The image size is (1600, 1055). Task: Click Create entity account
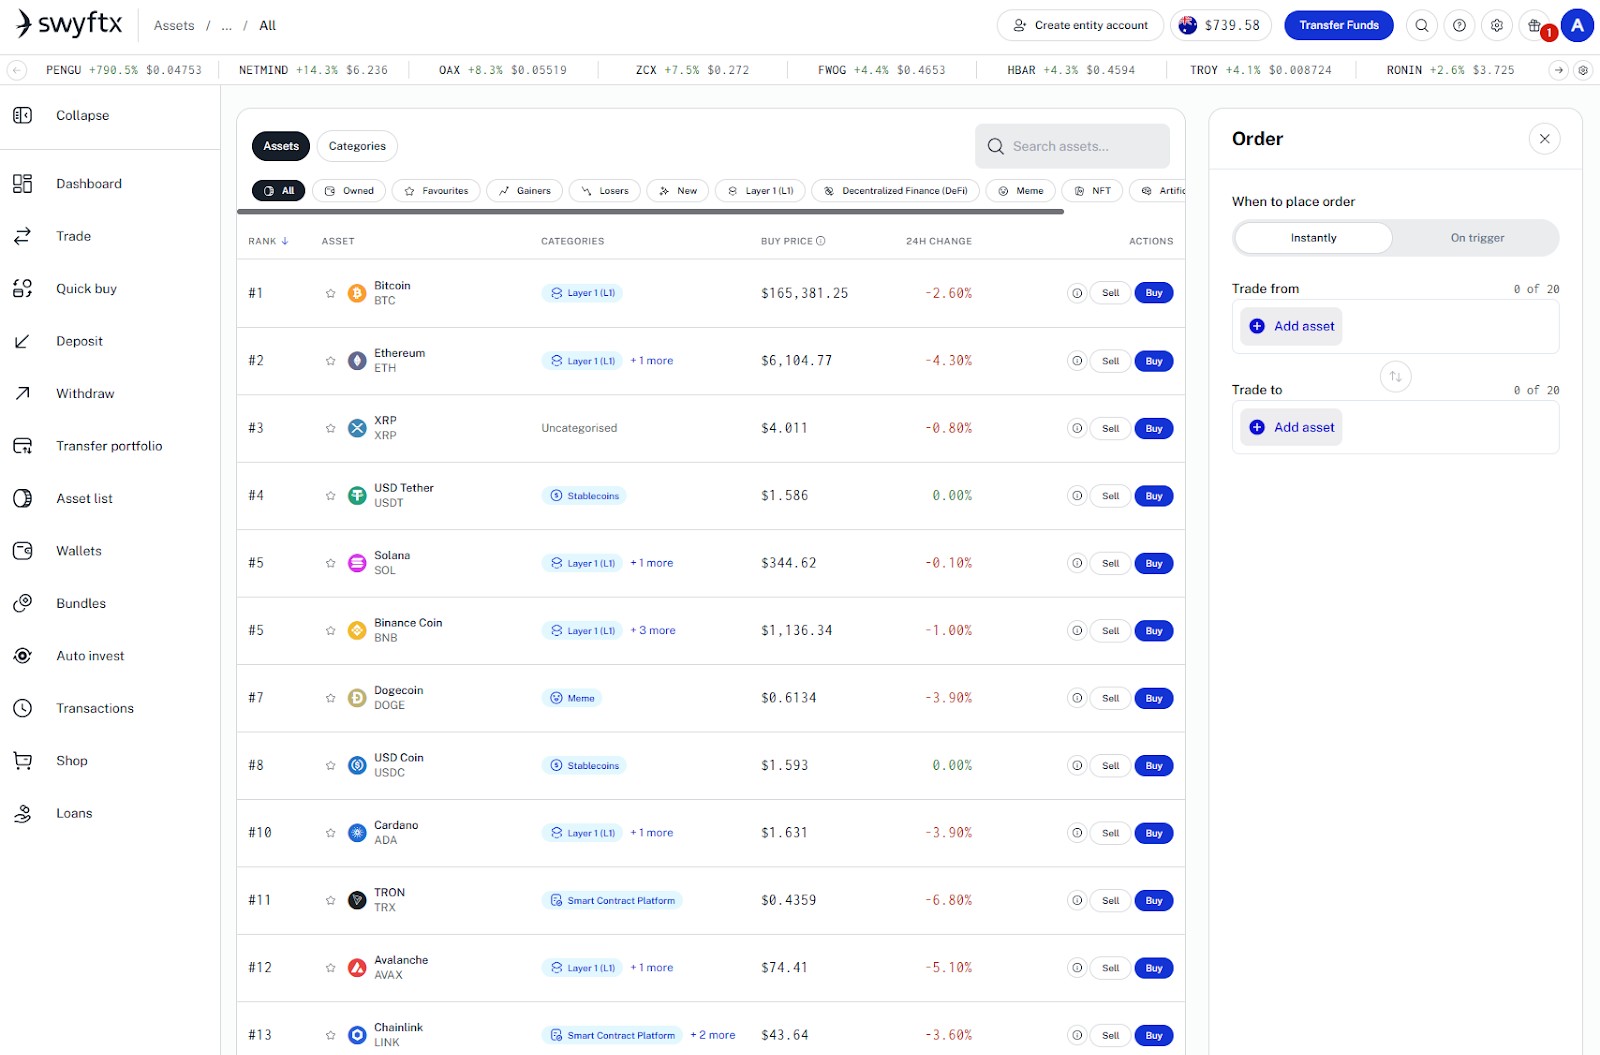(x=1080, y=26)
